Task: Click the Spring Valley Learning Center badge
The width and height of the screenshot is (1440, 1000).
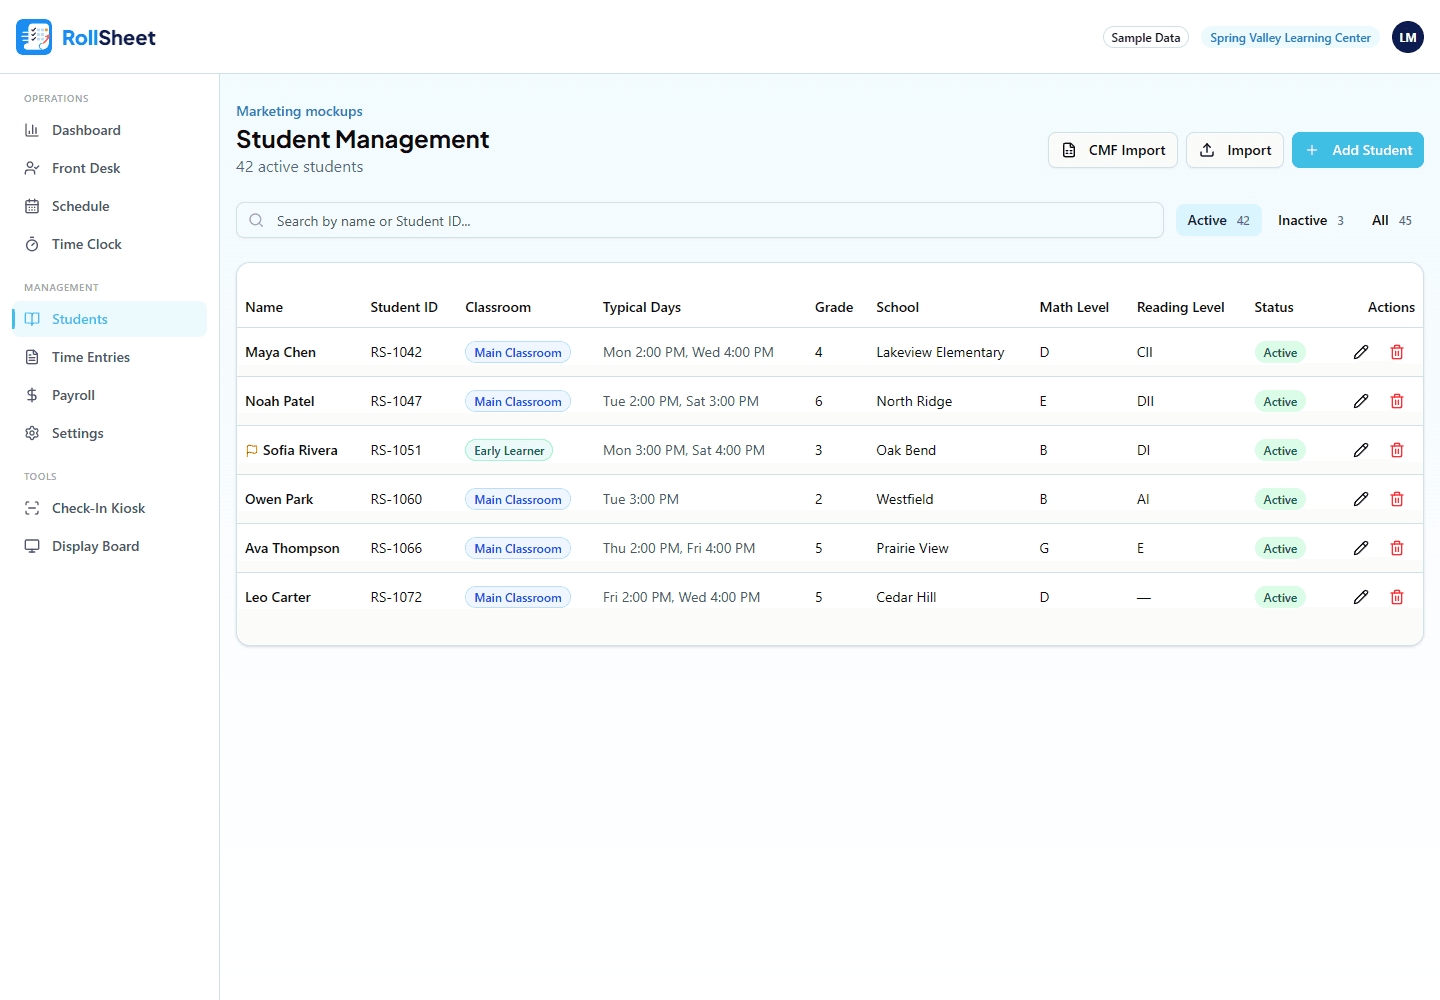Action: click(1290, 38)
